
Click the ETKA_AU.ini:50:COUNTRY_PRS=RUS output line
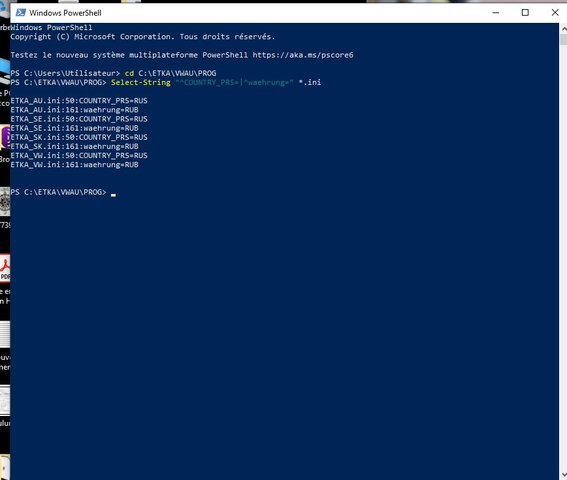pyautogui.click(x=79, y=101)
